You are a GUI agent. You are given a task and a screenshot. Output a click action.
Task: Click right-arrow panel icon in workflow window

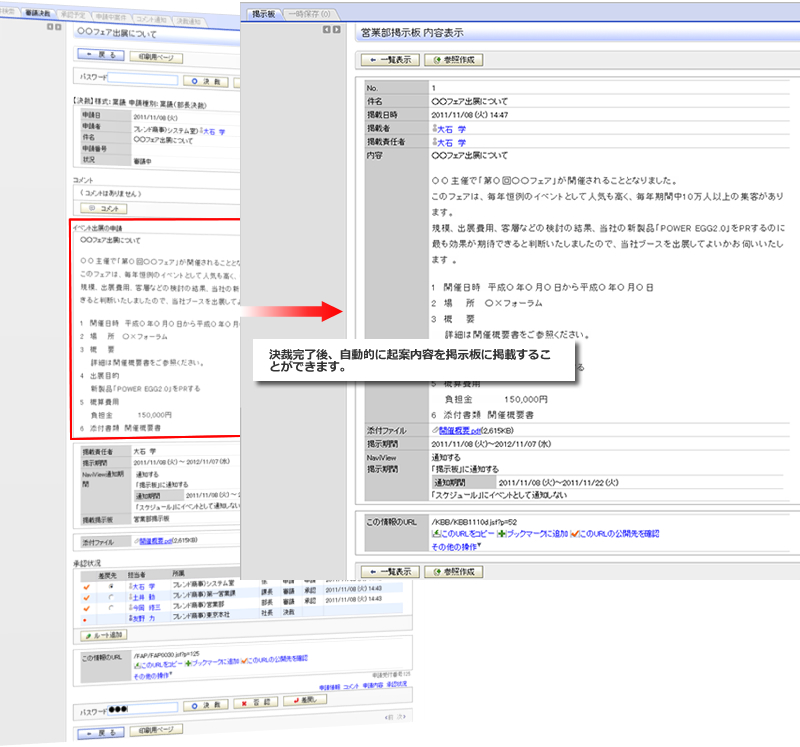(x=58, y=27)
